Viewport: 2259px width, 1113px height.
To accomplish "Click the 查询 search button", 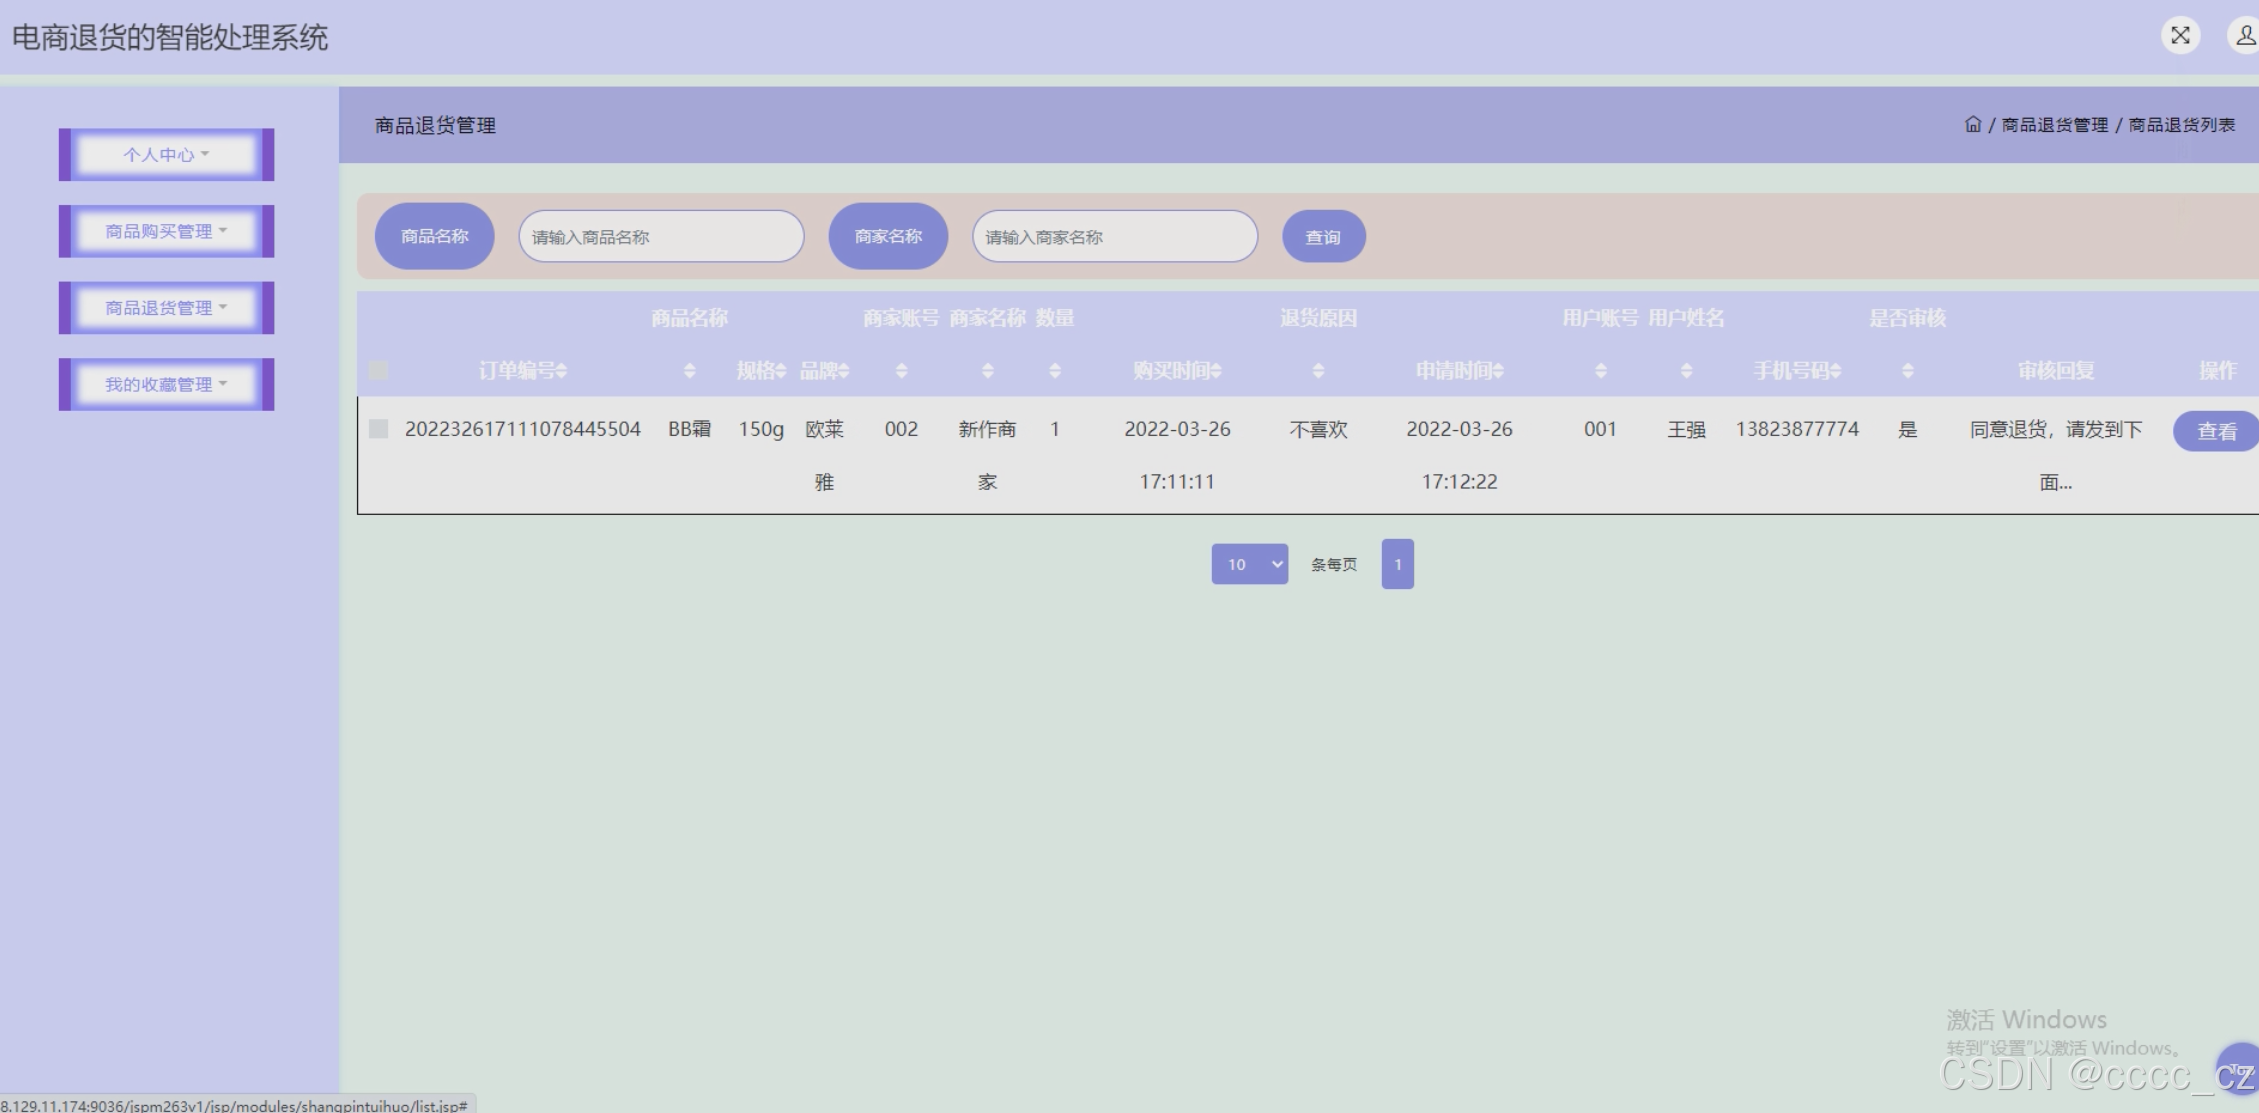I will 1323,237.
